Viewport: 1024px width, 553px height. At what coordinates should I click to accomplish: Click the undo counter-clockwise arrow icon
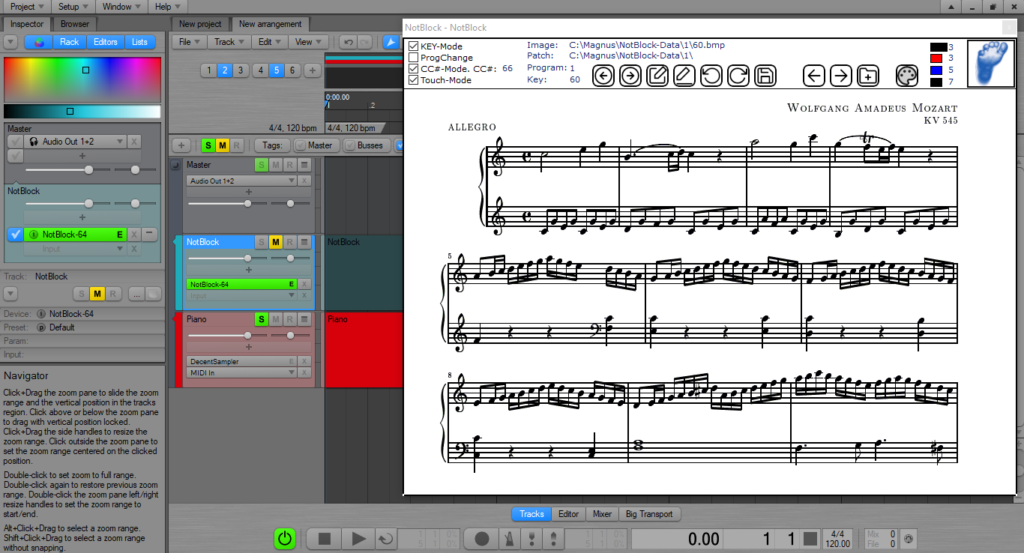pyautogui.click(x=711, y=76)
